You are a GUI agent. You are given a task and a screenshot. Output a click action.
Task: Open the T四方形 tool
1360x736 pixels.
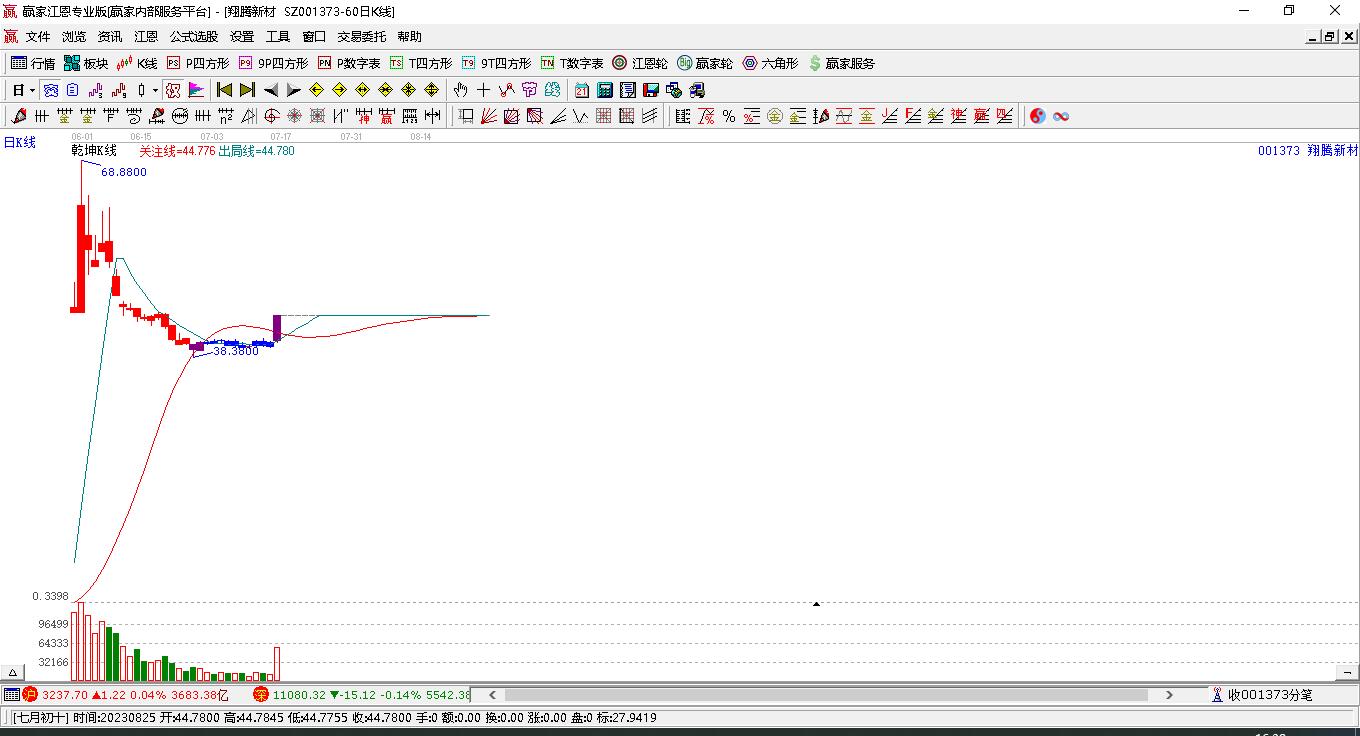tap(421, 63)
